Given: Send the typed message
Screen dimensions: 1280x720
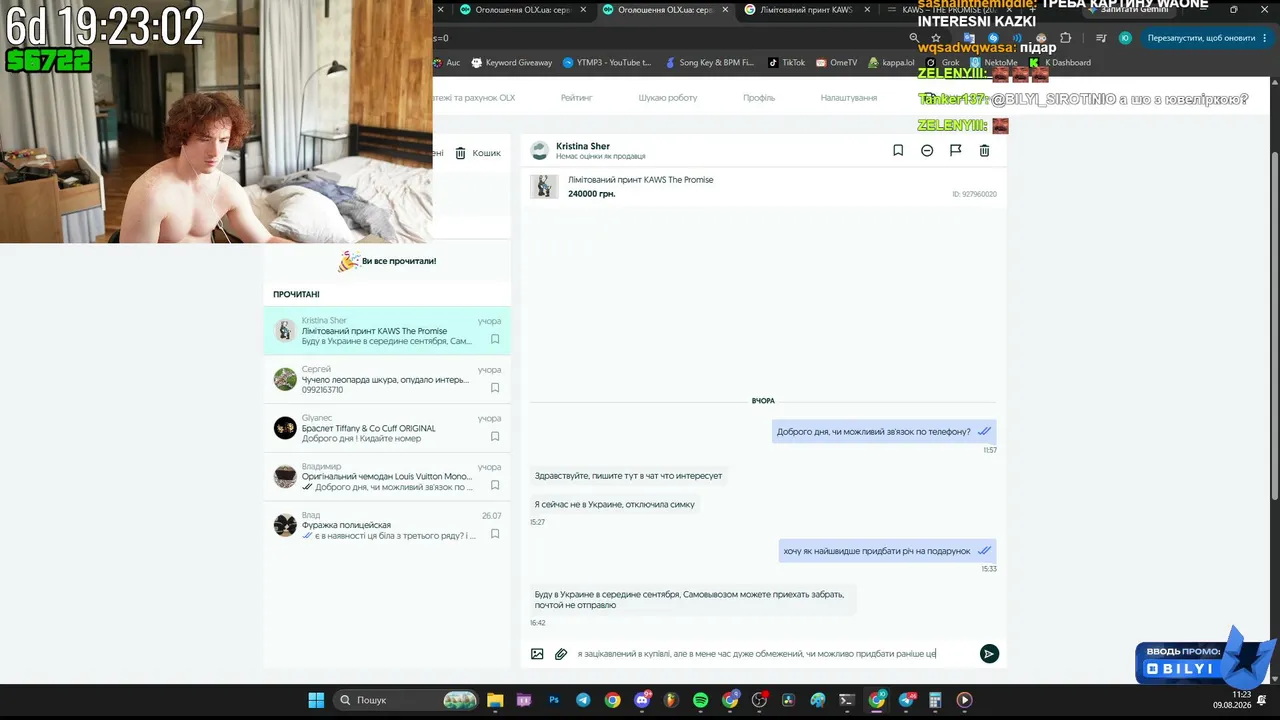Looking at the screenshot, I should tap(989, 654).
